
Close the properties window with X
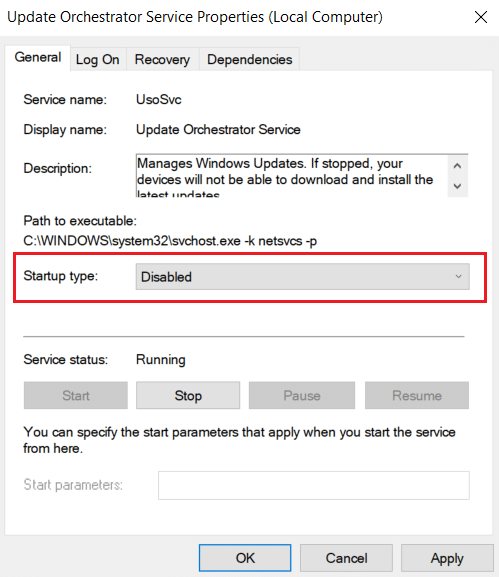point(481,17)
